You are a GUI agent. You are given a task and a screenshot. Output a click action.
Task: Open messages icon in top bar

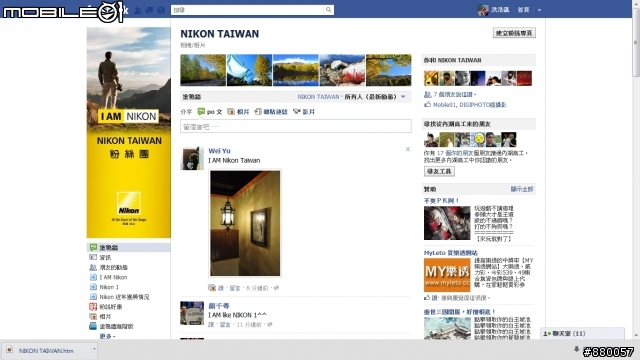[x=149, y=10]
